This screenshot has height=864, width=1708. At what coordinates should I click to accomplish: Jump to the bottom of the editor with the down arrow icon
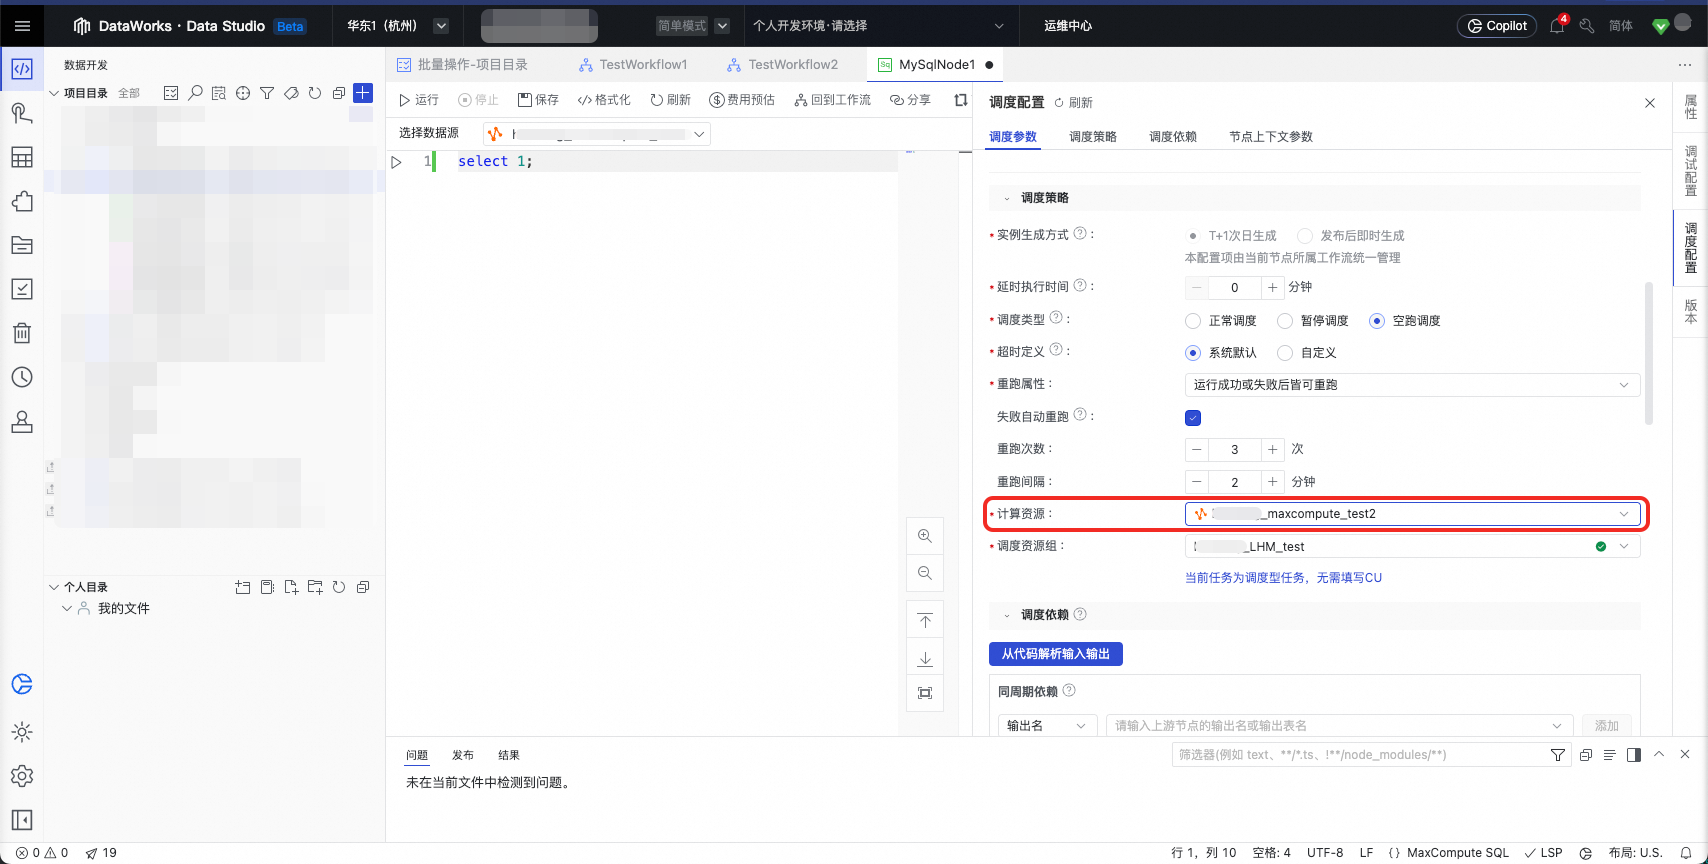[x=925, y=658]
